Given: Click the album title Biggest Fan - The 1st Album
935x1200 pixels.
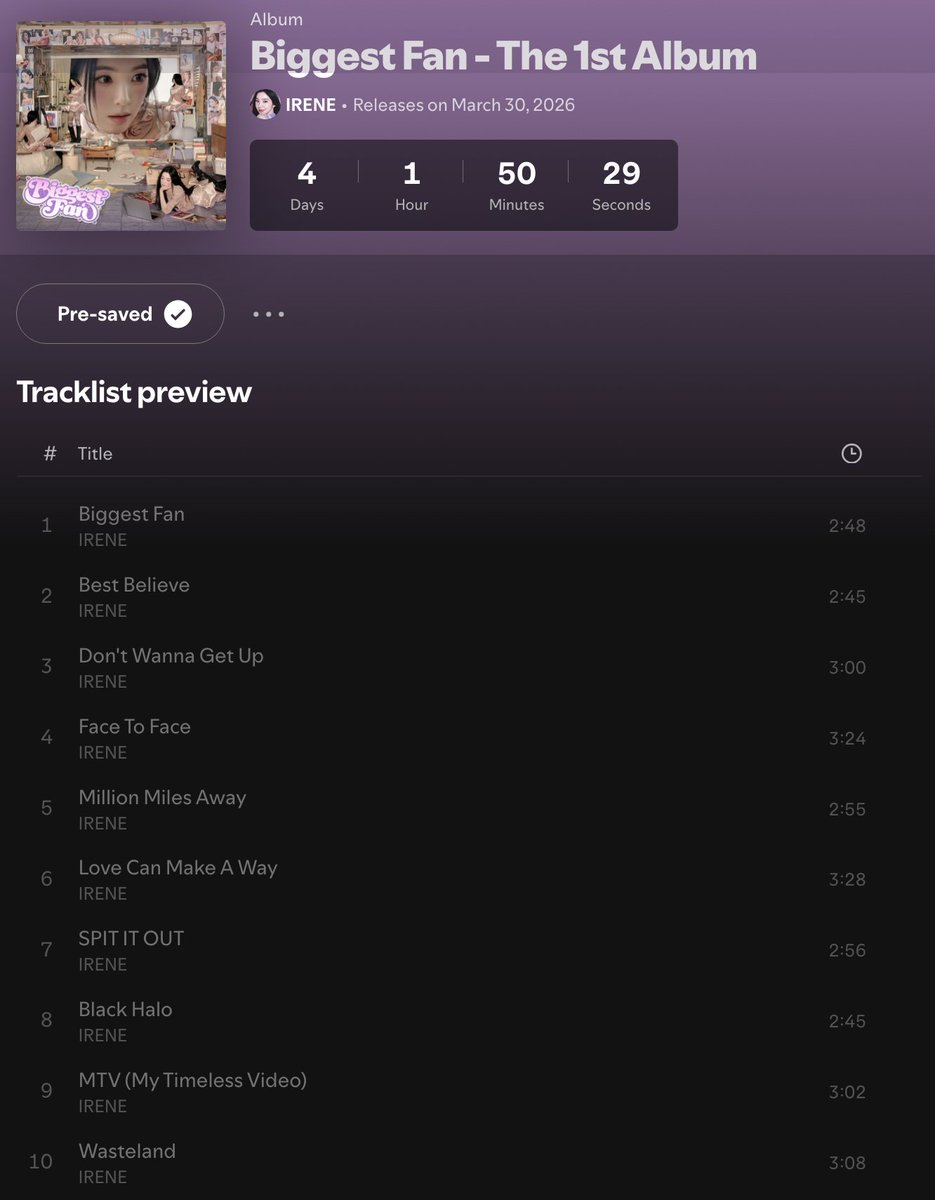Looking at the screenshot, I should (x=503, y=57).
